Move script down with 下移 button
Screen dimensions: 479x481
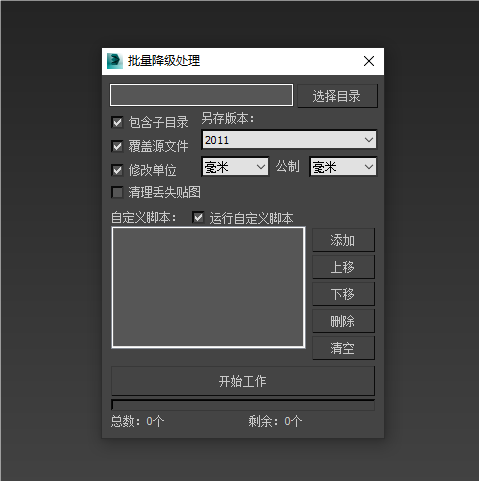tap(343, 294)
